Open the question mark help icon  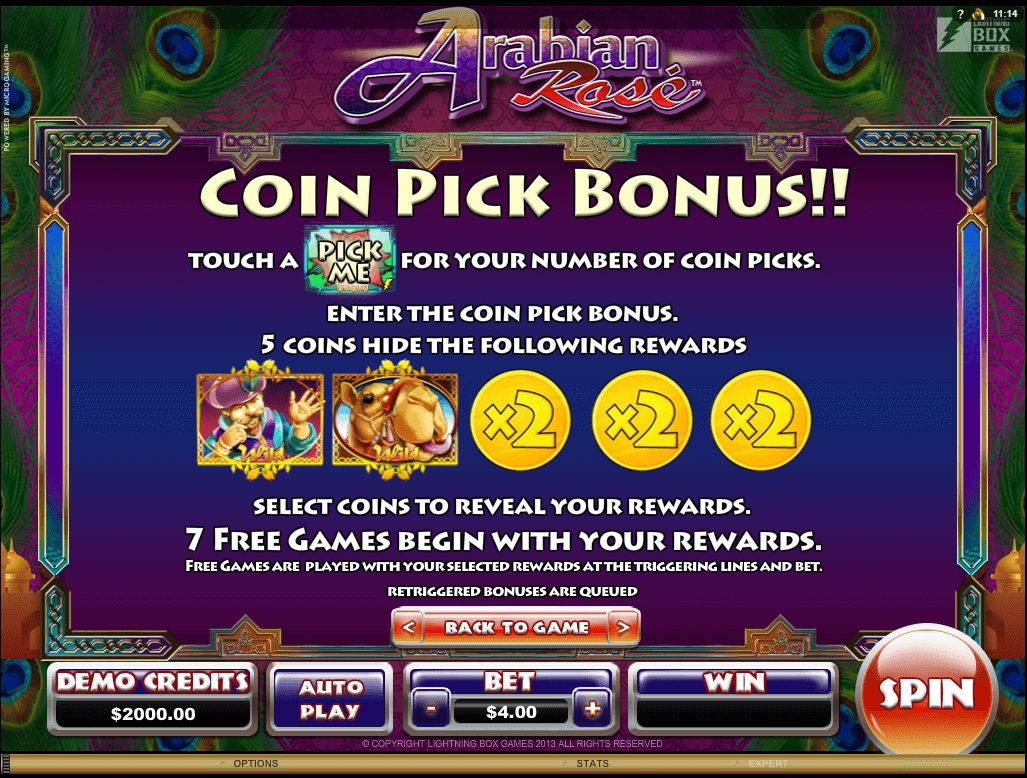point(960,14)
